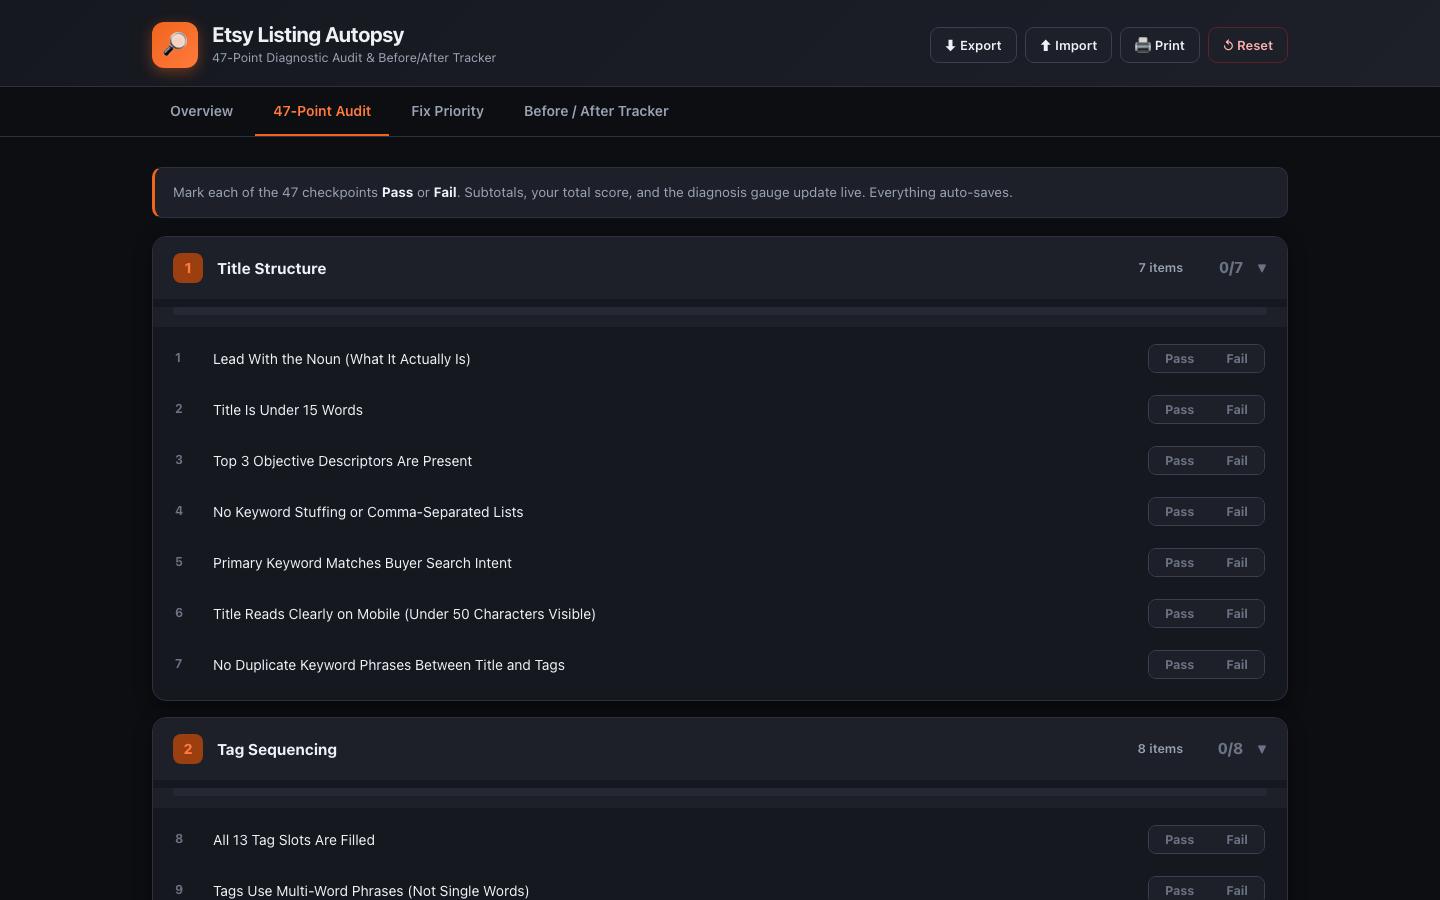Click the 0/8 Tag Sequencing score
Screen dimensions: 1440x900
coord(1230,749)
